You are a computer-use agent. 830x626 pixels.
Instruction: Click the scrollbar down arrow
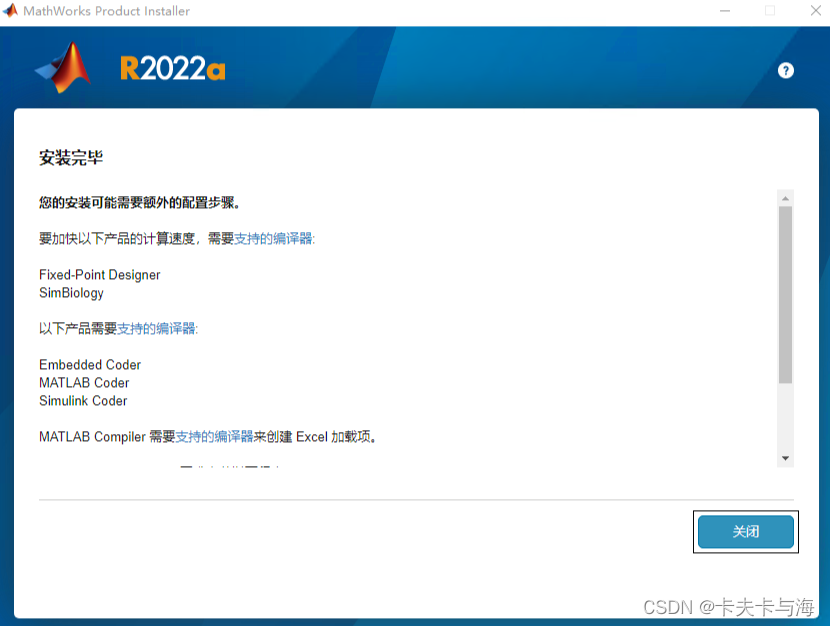786,458
